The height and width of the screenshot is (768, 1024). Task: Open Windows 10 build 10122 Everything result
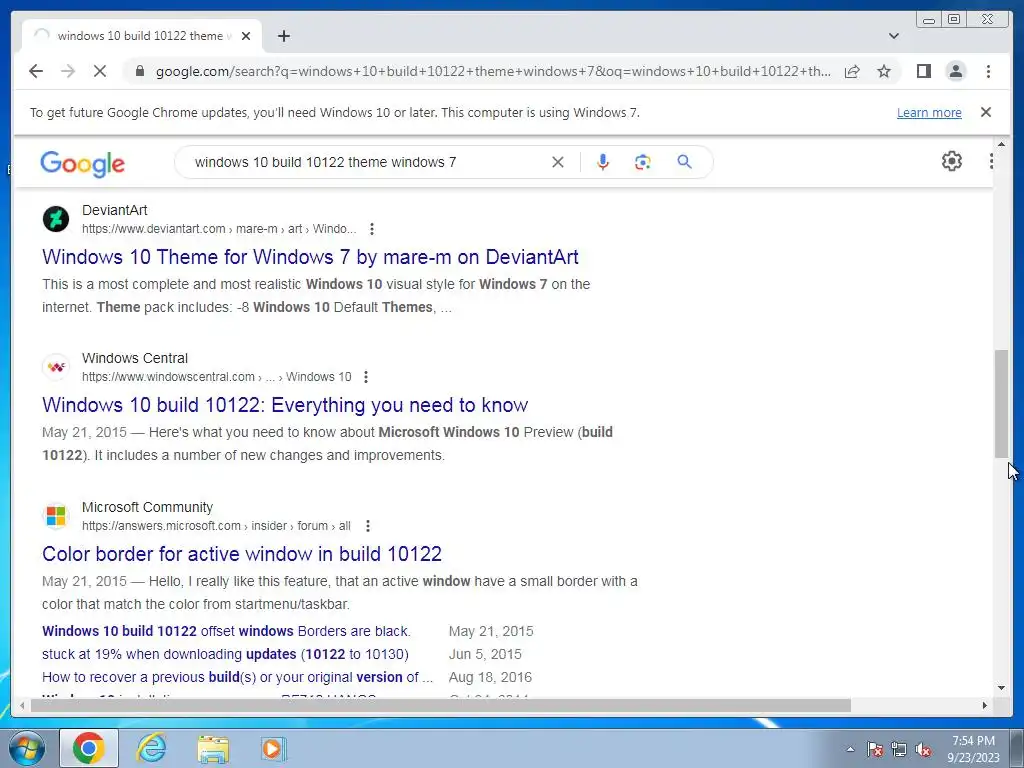click(x=285, y=405)
